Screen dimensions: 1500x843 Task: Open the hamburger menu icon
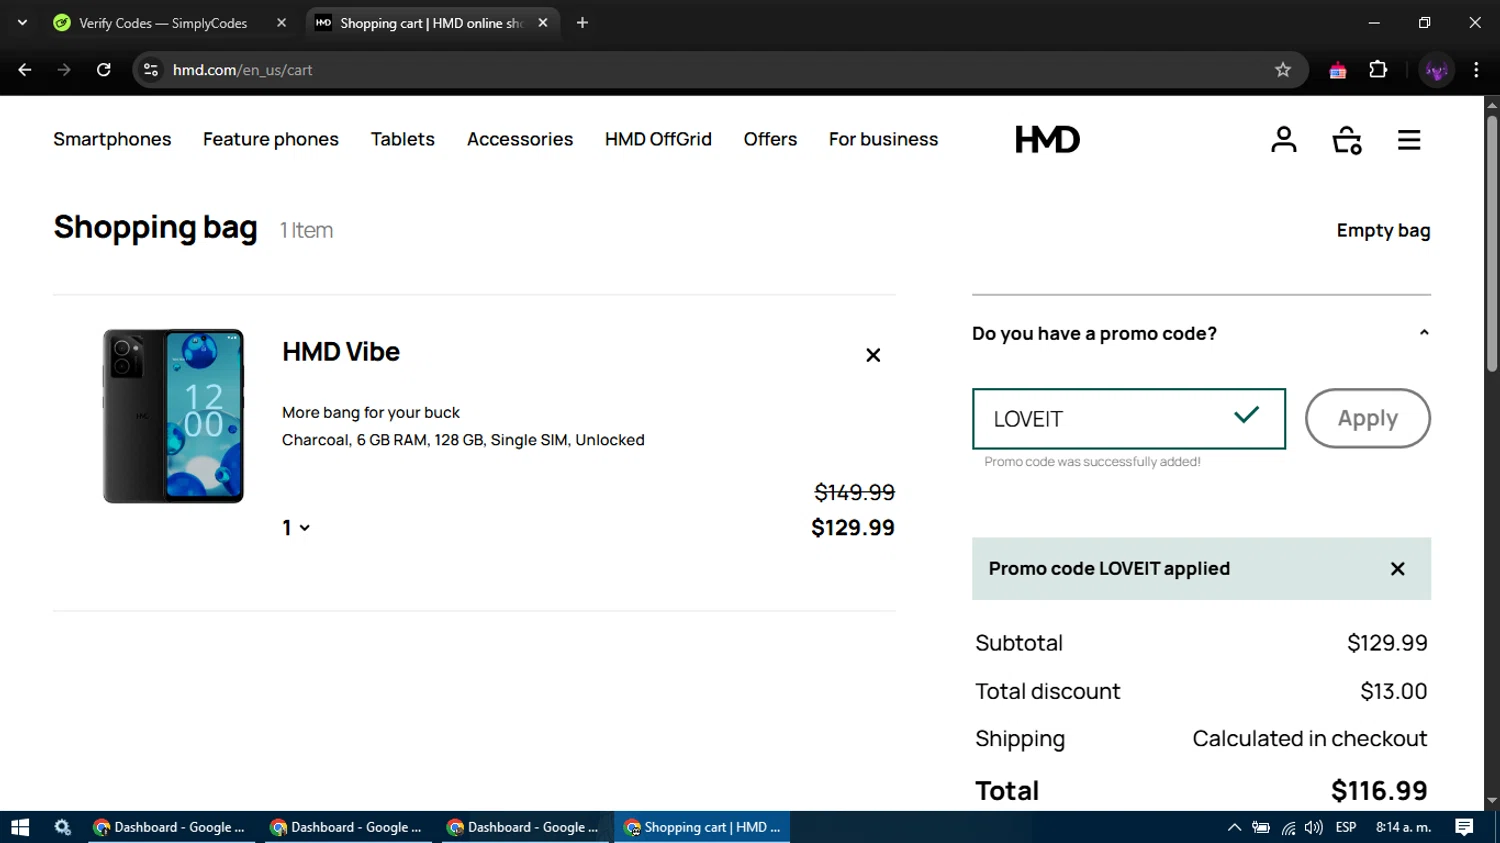click(x=1409, y=140)
